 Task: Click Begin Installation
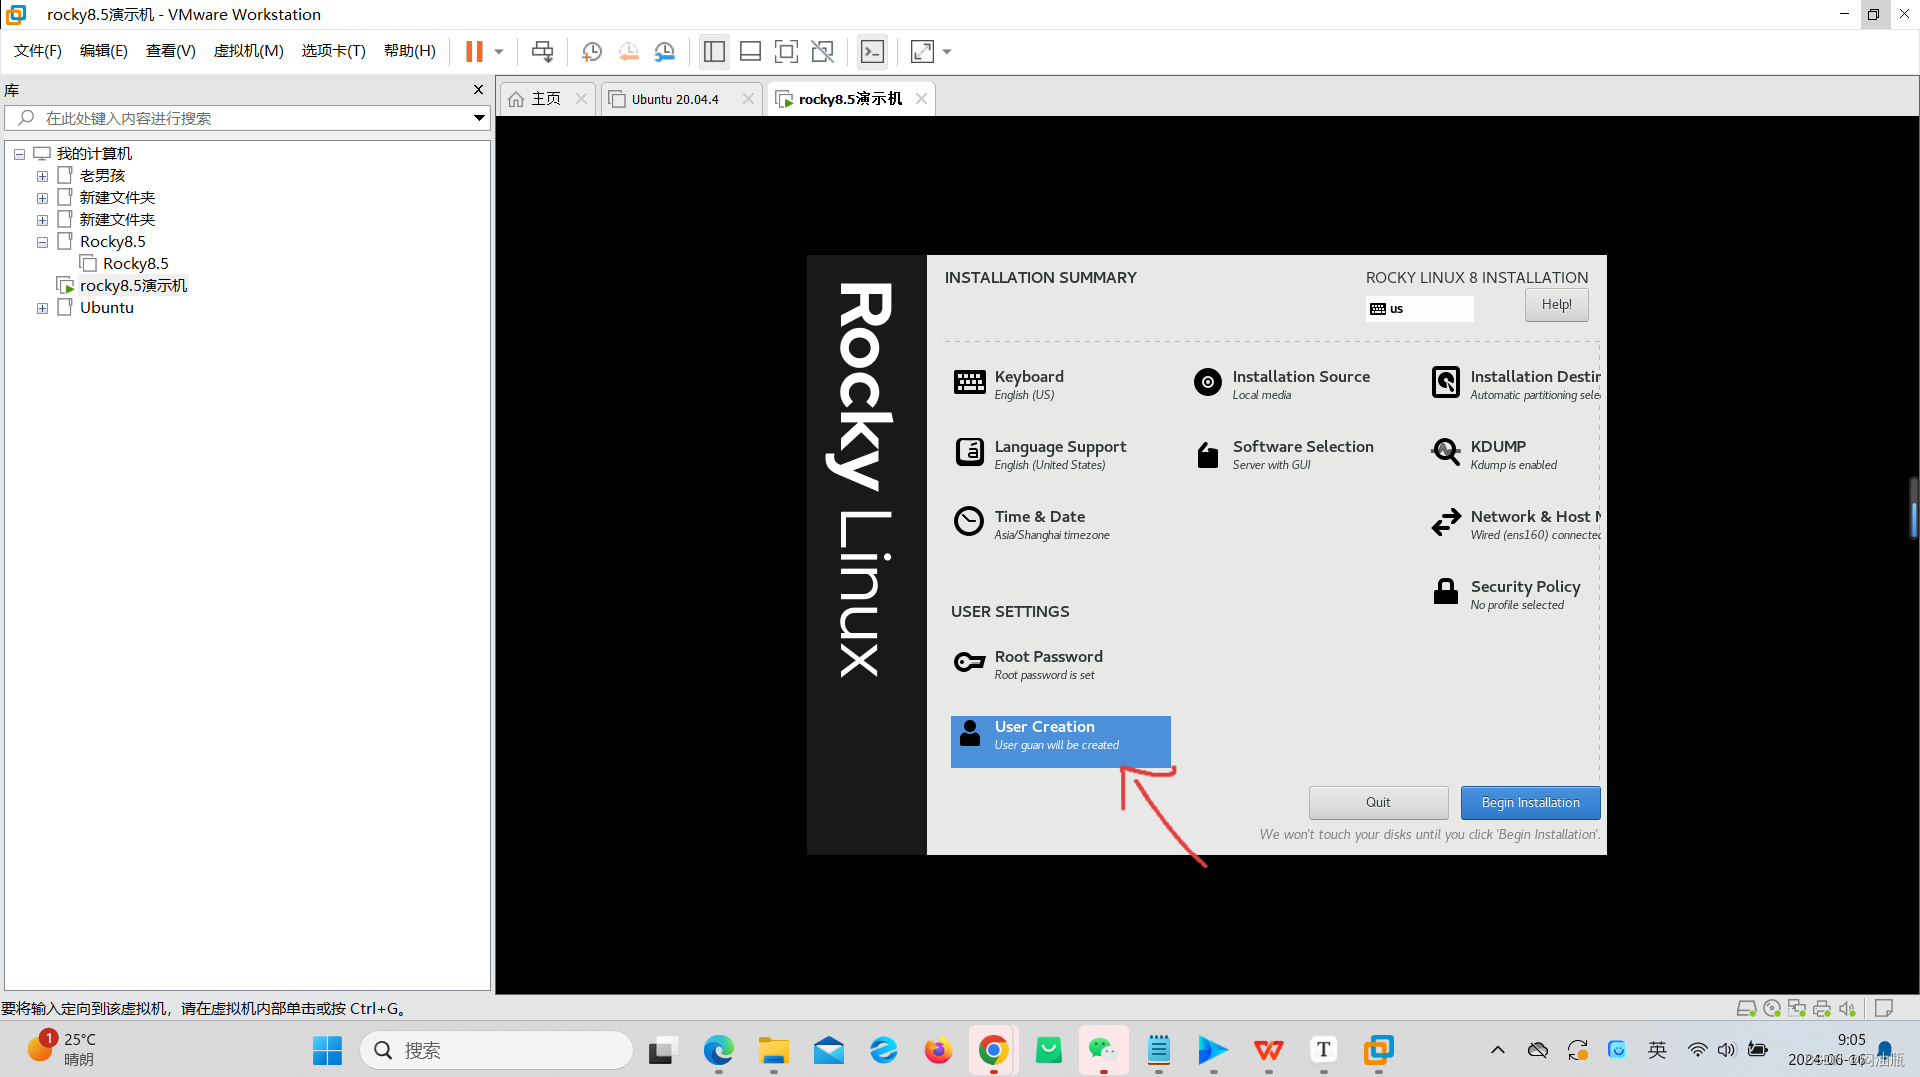(x=1530, y=803)
